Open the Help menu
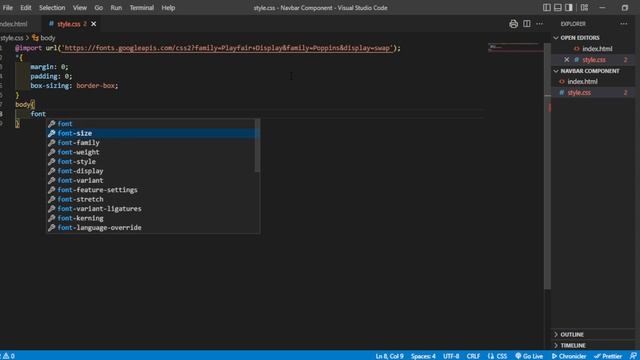This screenshot has height=360, width=640. (168, 8)
